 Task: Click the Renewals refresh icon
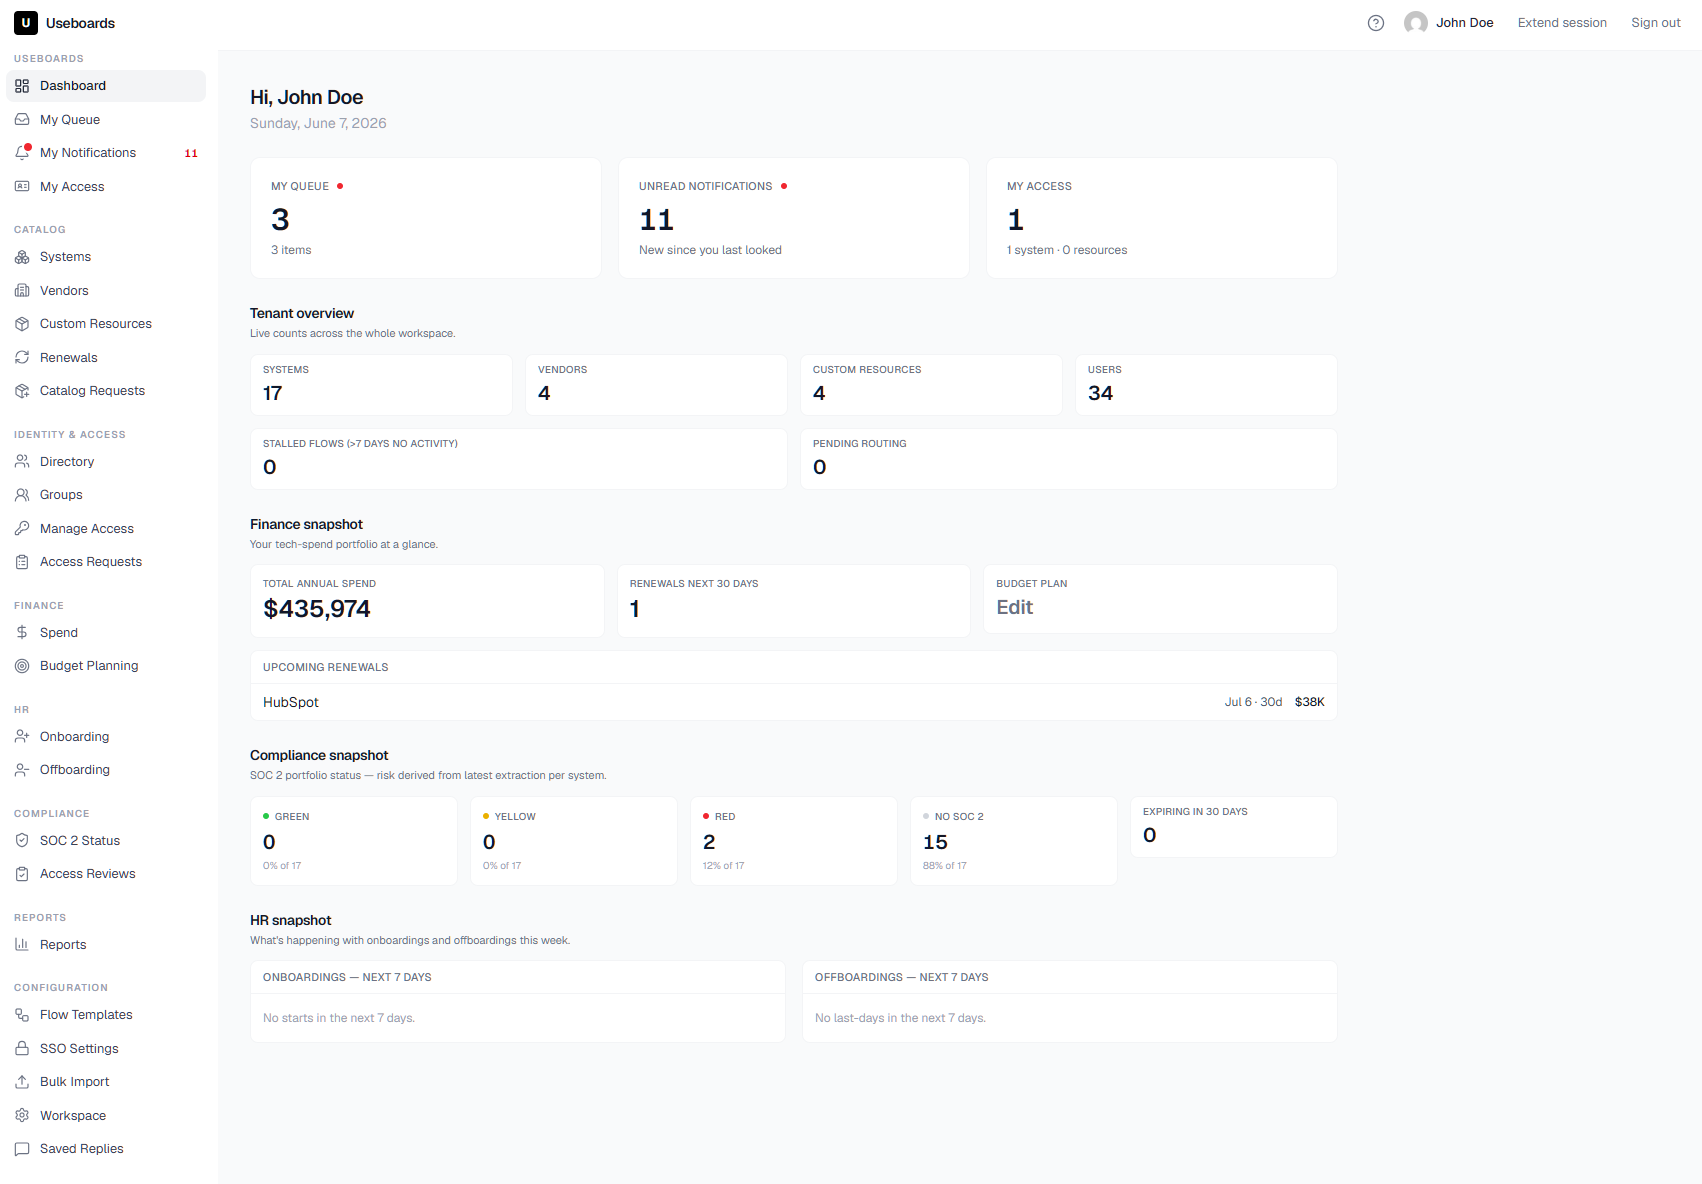click(22, 358)
